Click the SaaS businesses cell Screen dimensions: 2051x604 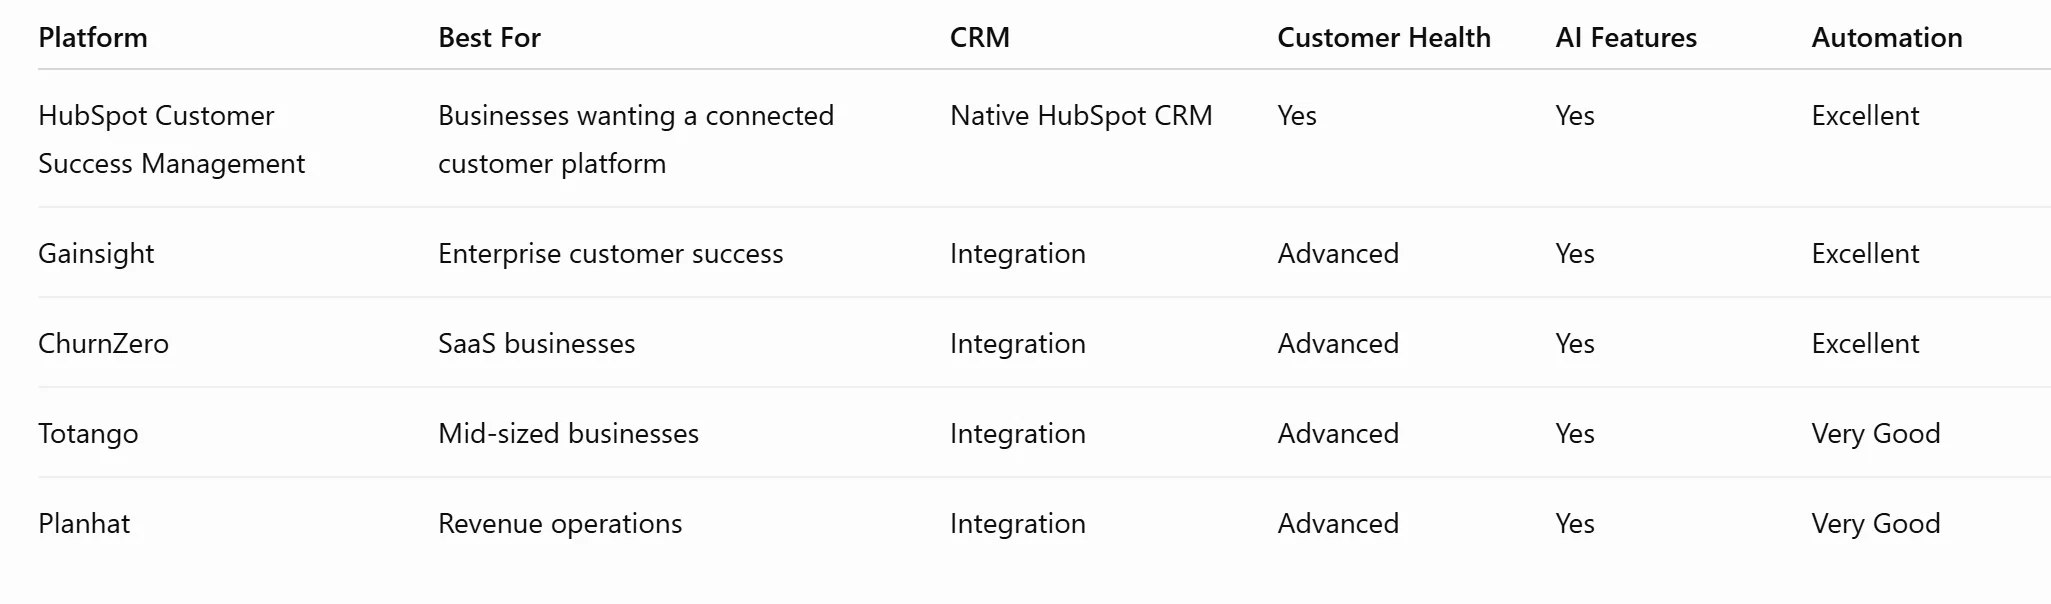(537, 344)
